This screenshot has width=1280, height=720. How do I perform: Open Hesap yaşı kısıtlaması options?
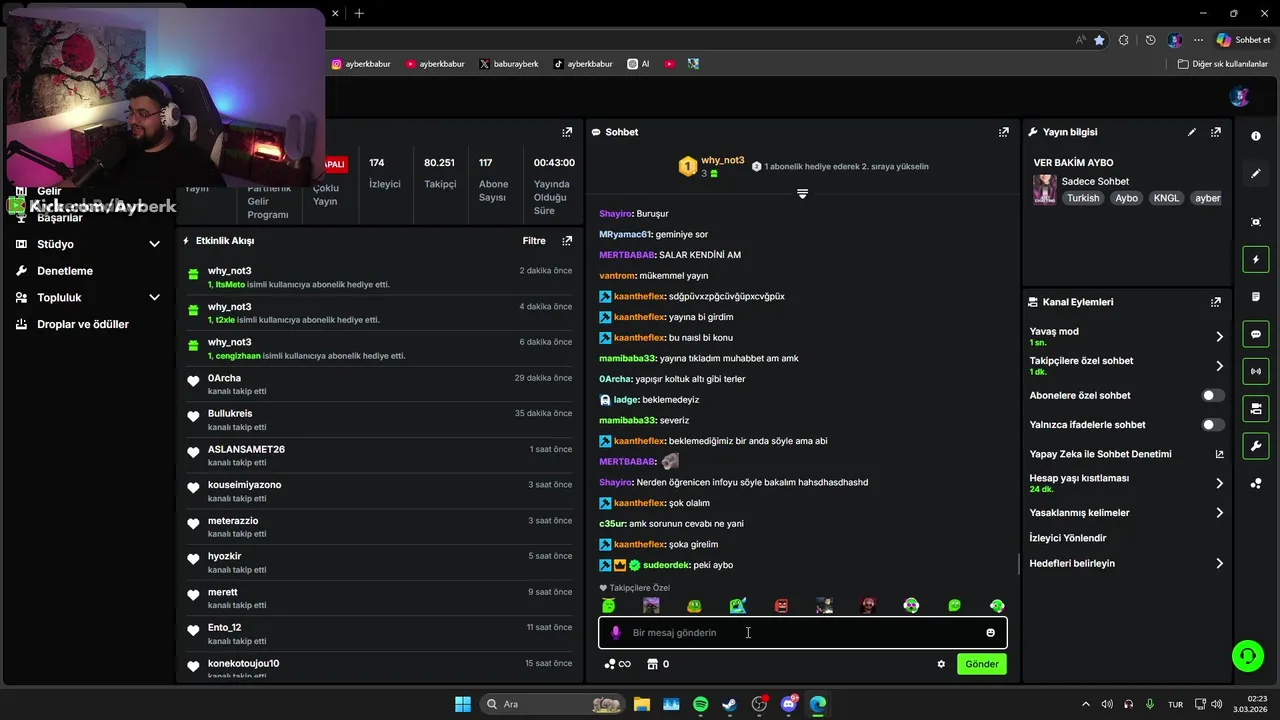click(1219, 484)
